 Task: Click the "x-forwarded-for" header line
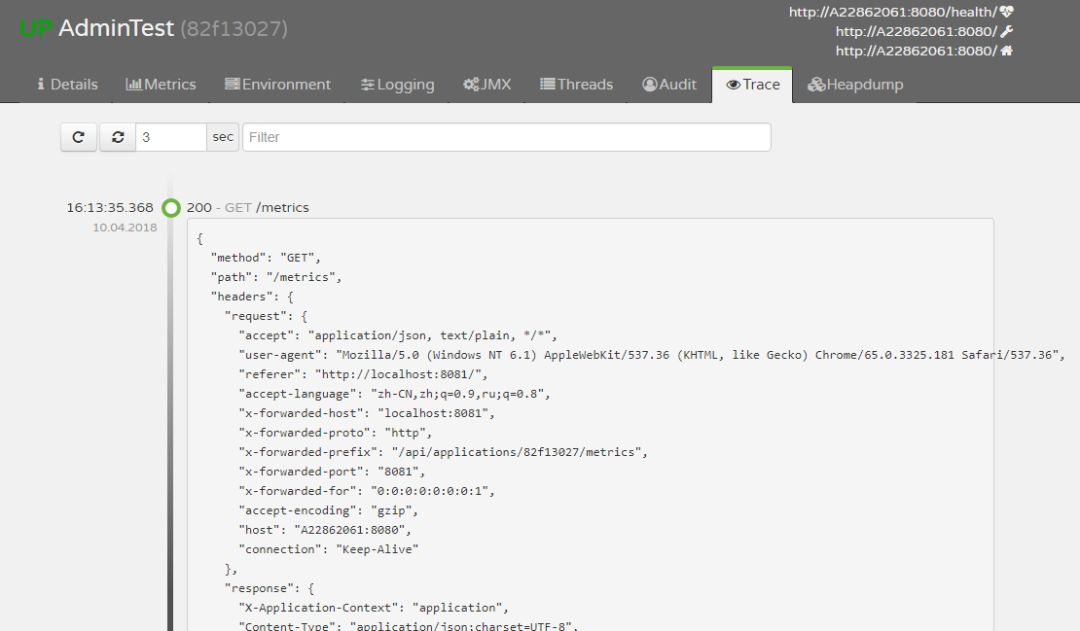(366, 491)
